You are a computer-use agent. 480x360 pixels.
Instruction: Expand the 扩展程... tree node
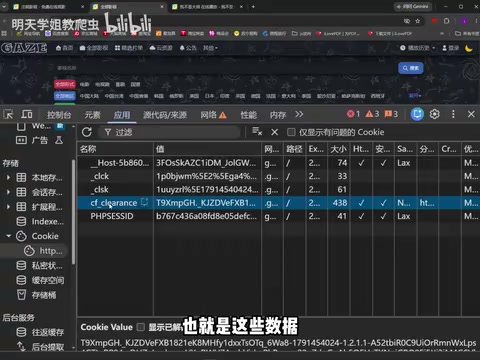(x=8, y=207)
